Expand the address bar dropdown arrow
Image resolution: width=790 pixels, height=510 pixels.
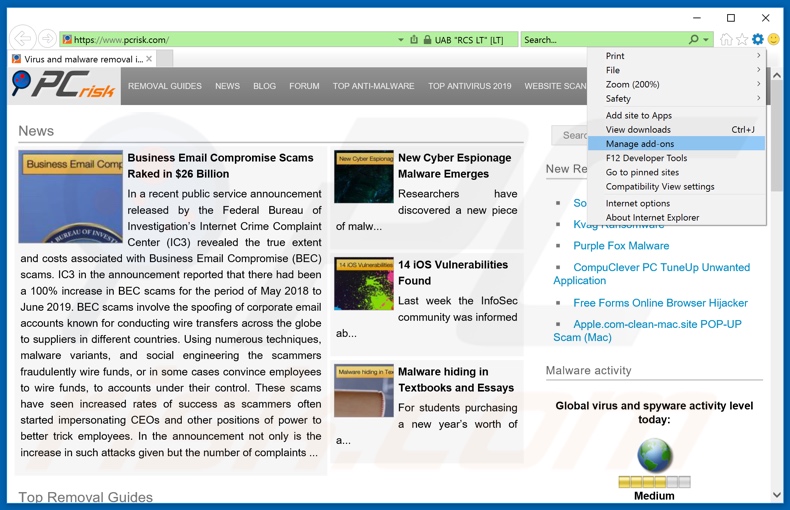click(x=401, y=39)
